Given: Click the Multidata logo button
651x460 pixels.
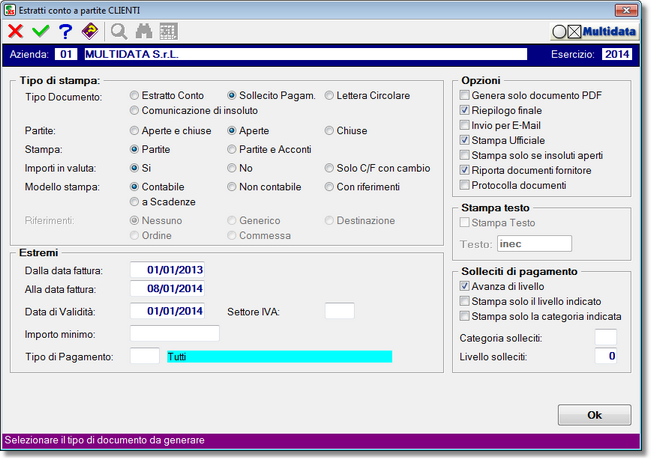Looking at the screenshot, I should coord(594,32).
